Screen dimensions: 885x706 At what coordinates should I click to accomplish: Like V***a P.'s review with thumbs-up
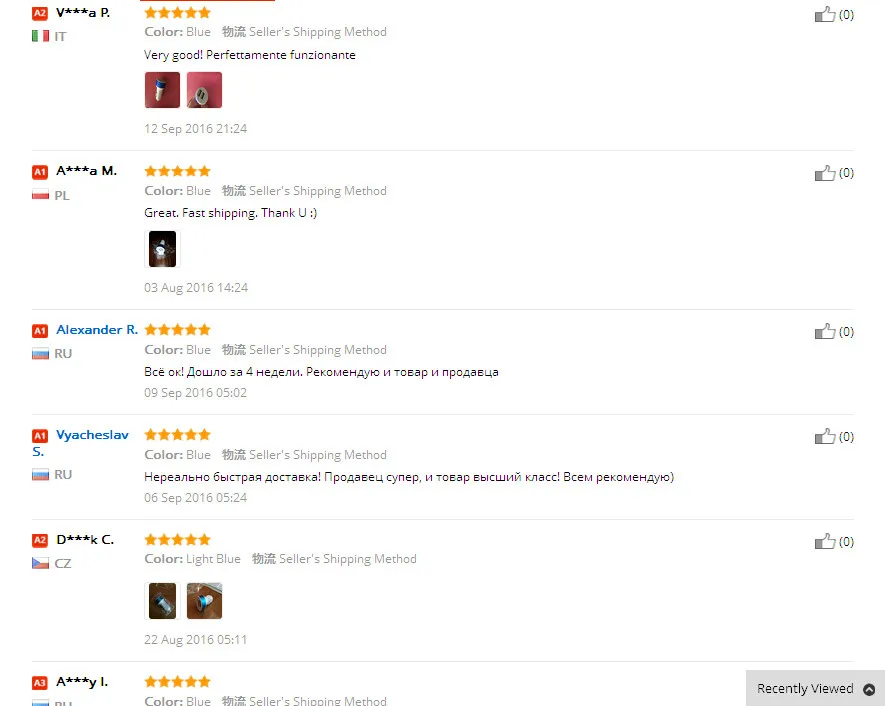(x=825, y=14)
